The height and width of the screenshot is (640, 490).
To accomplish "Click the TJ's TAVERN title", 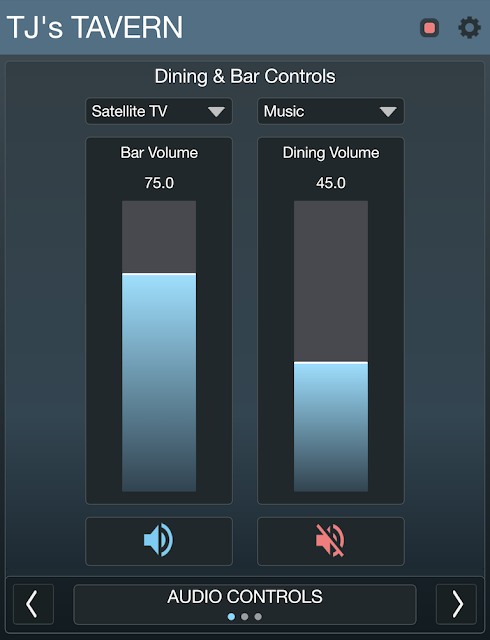I will (95, 28).
